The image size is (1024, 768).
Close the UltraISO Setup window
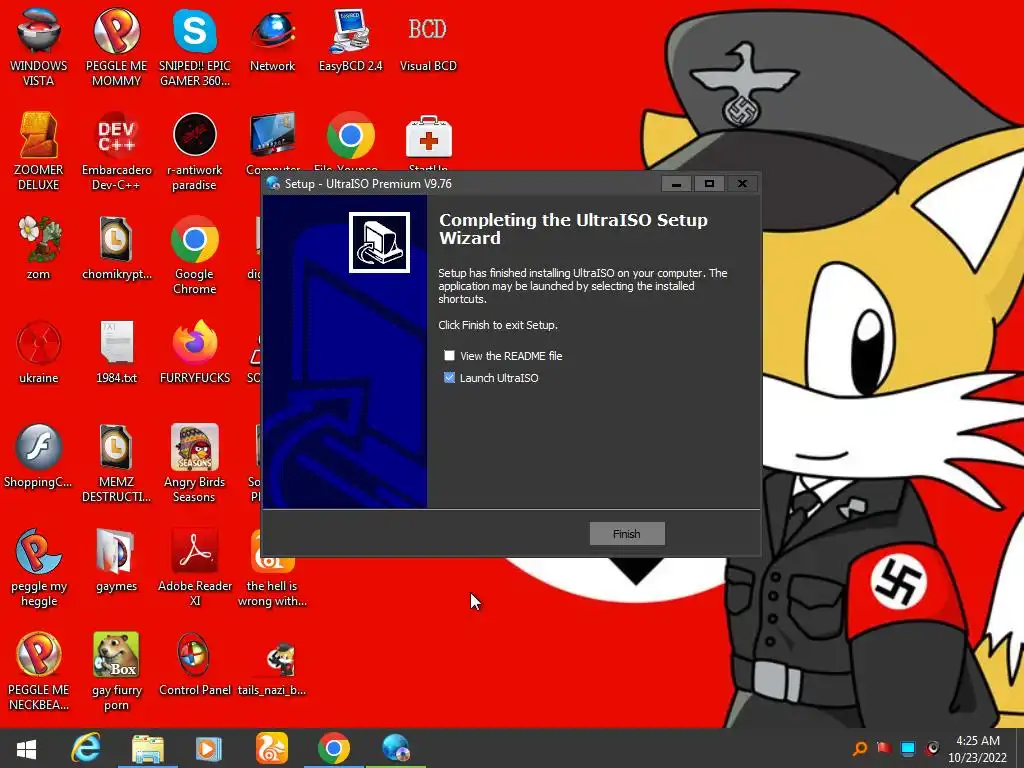(743, 184)
